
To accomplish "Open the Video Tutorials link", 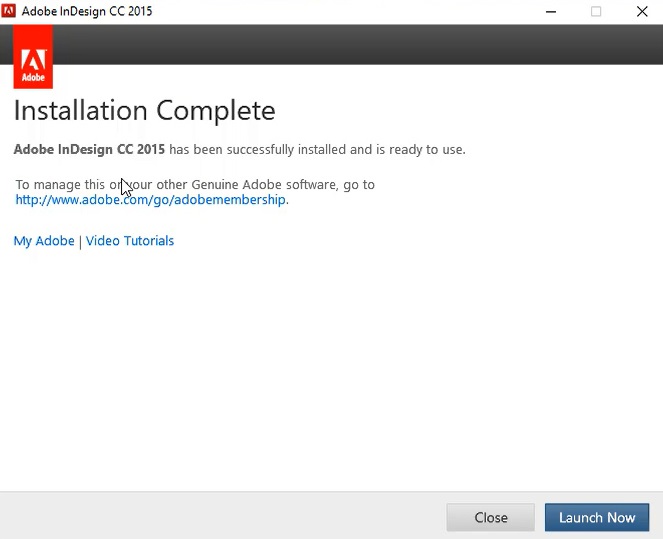I will click(130, 241).
